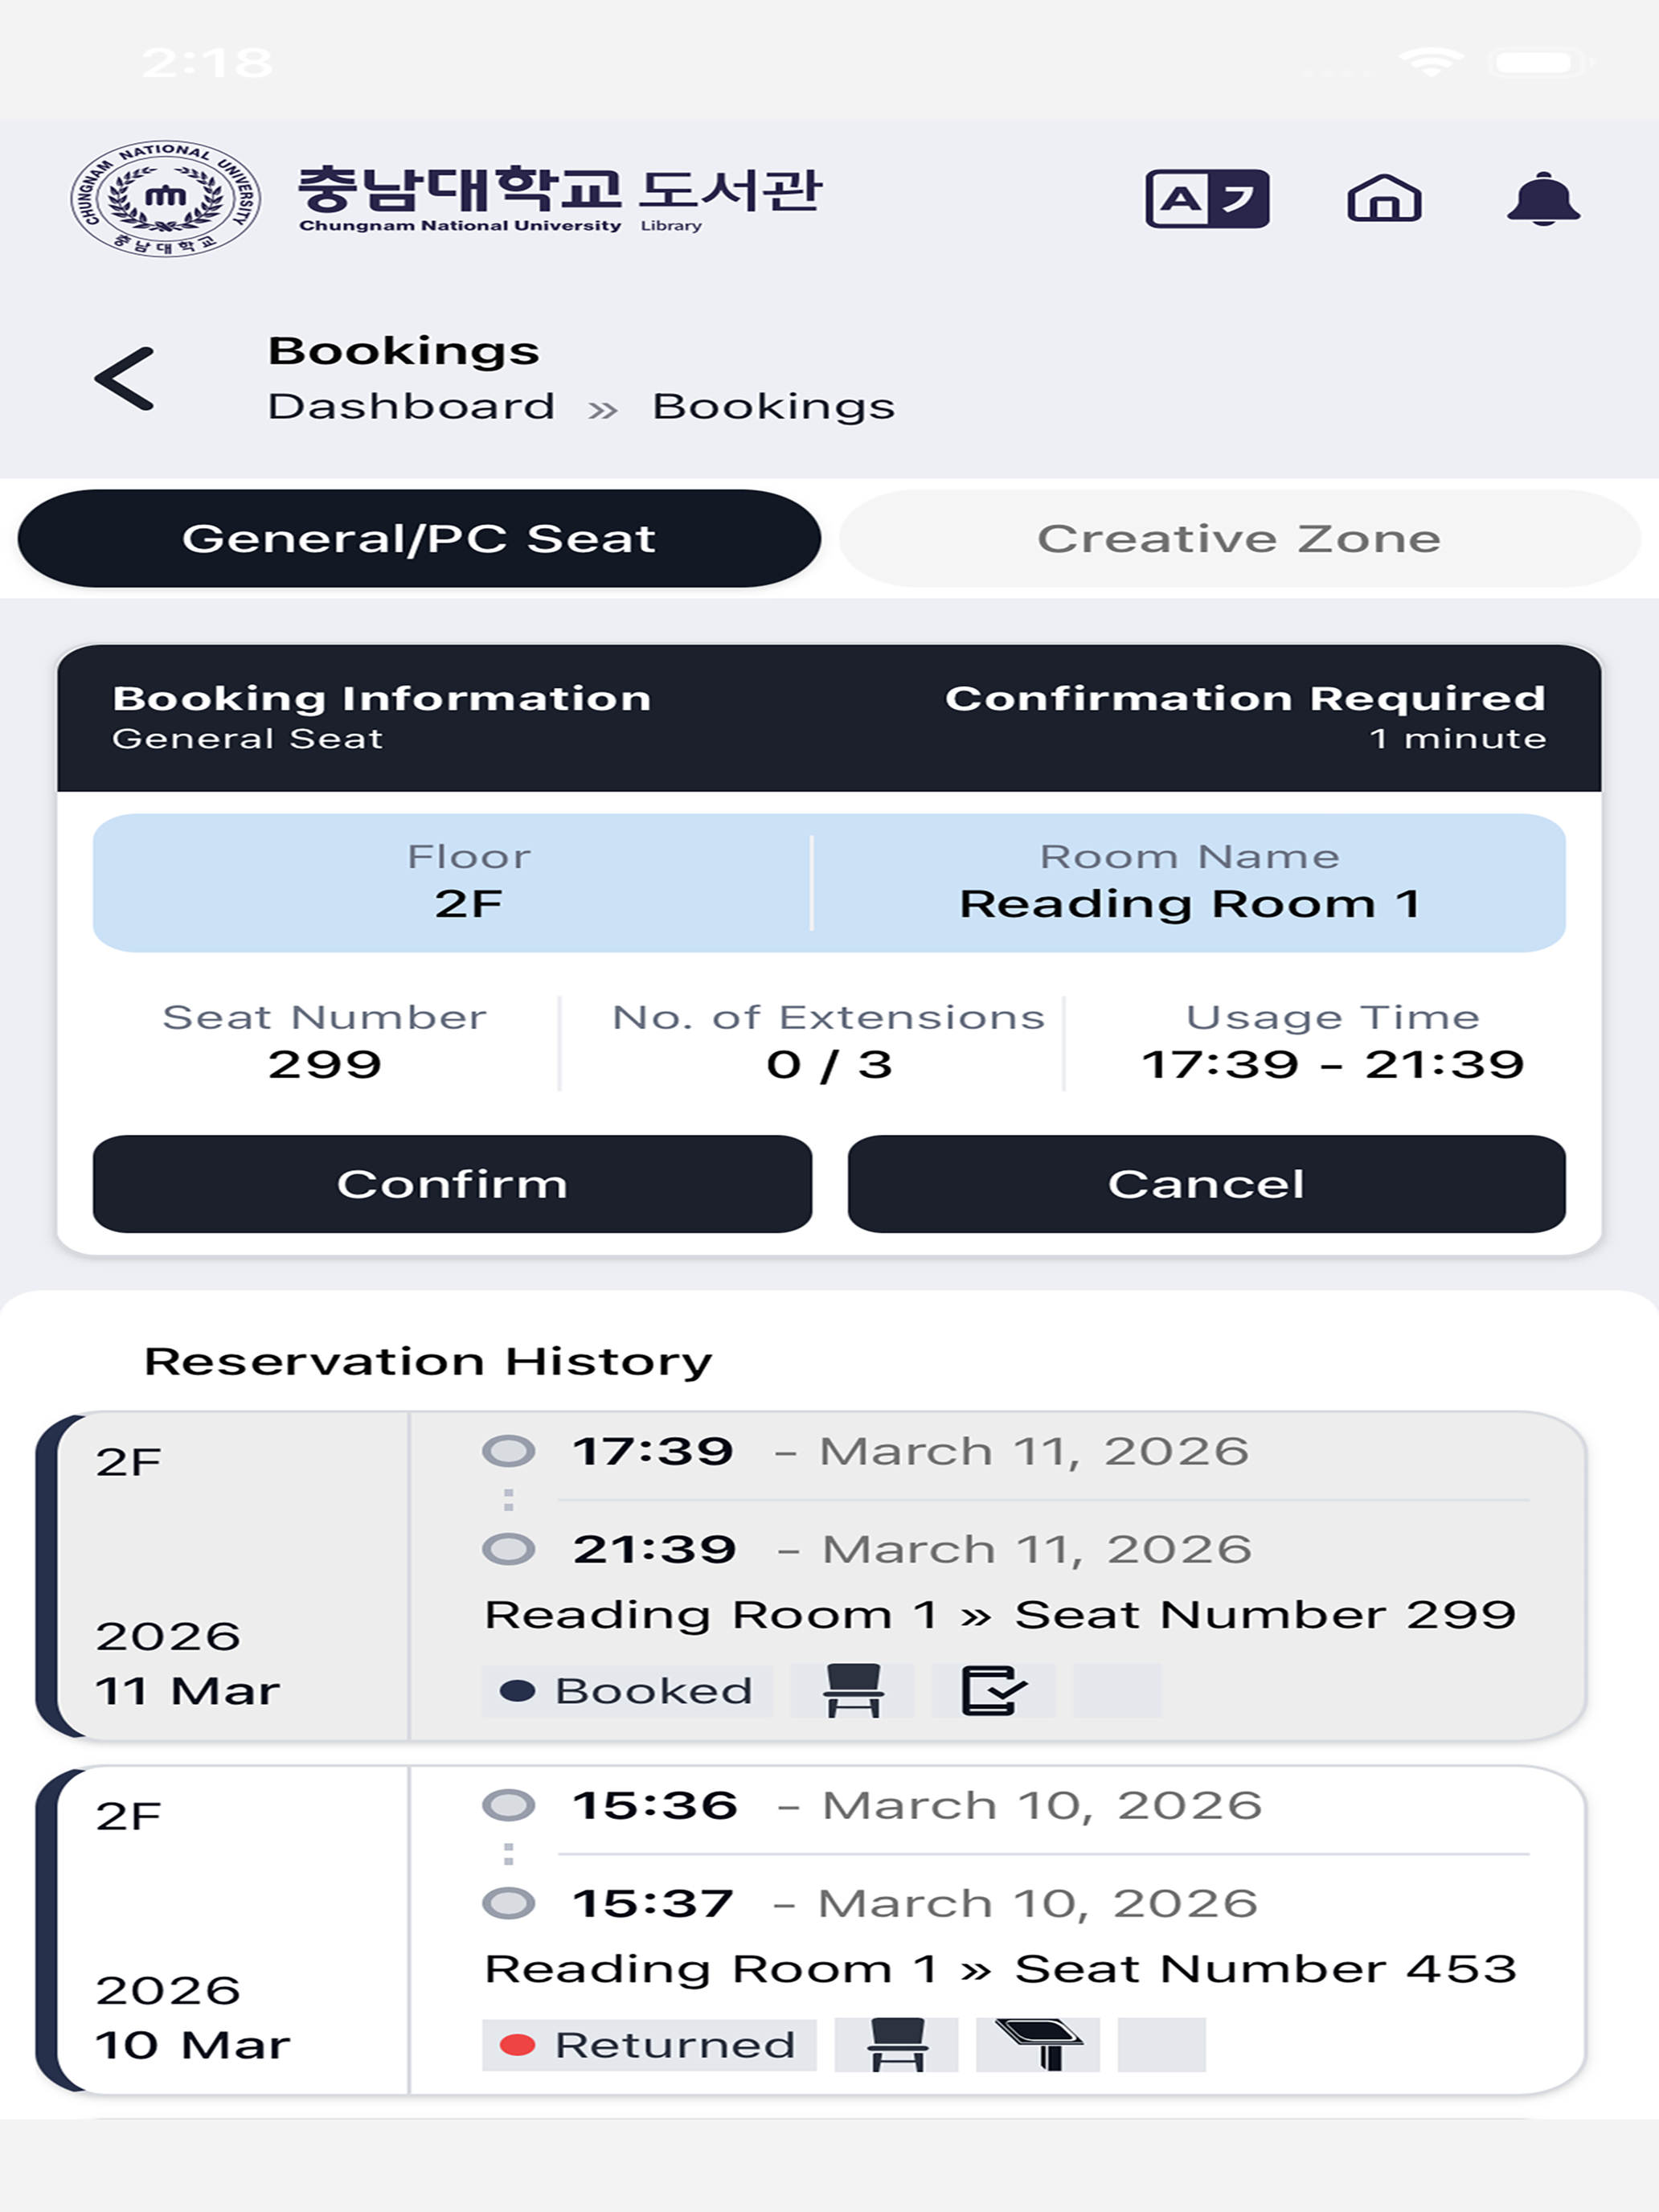This screenshot has width=1659, height=2212.
Task: Switch to the General/PC Seat tab
Action: click(419, 538)
